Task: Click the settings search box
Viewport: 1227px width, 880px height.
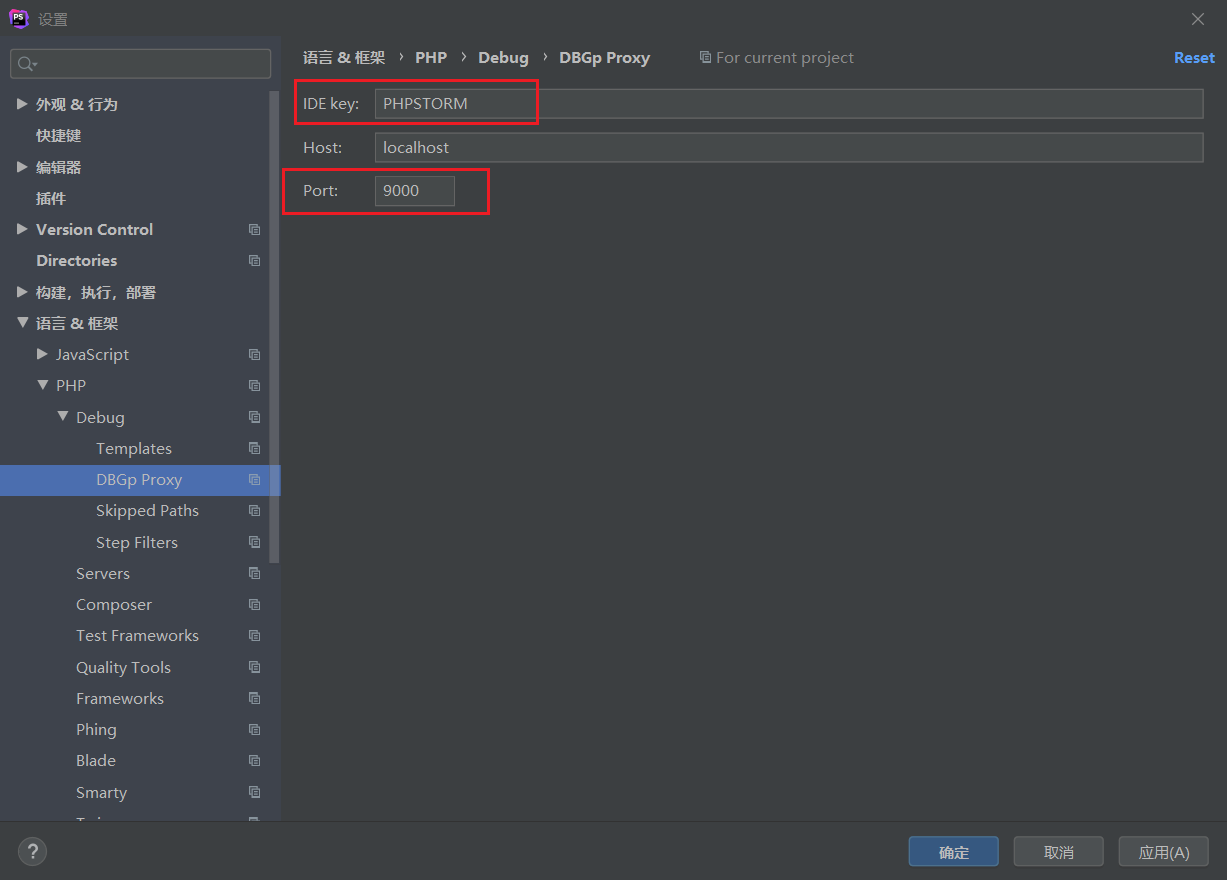Action: coord(140,64)
